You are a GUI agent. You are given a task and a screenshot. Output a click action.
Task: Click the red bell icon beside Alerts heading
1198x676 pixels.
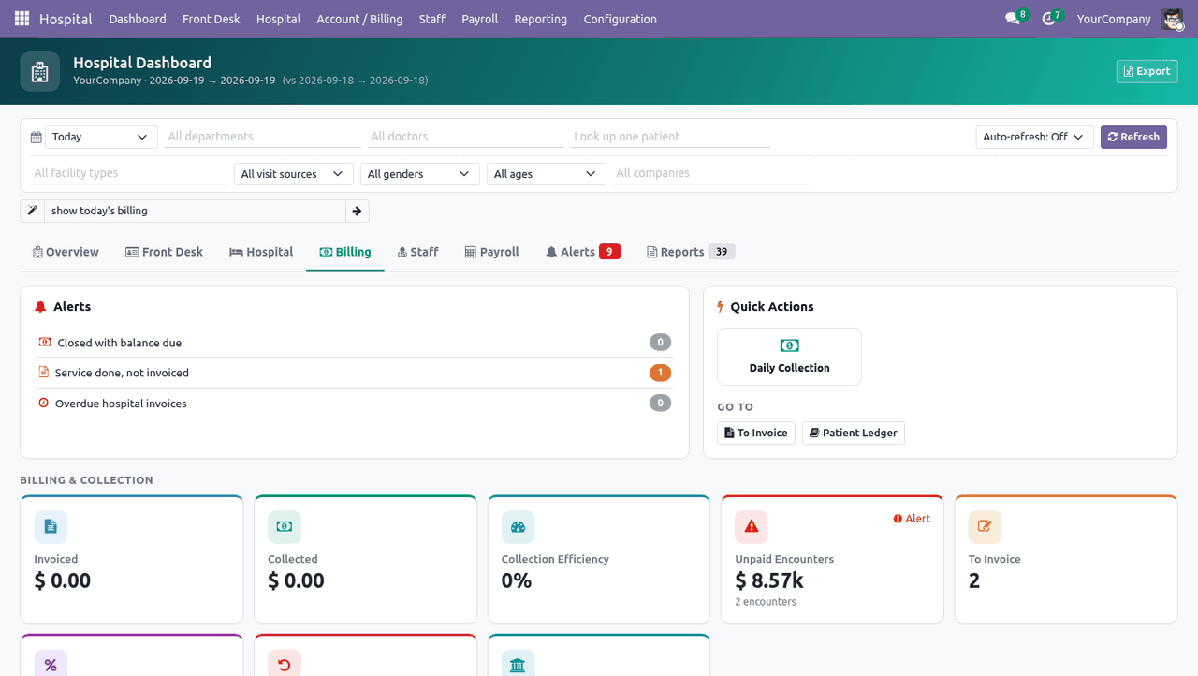click(40, 307)
